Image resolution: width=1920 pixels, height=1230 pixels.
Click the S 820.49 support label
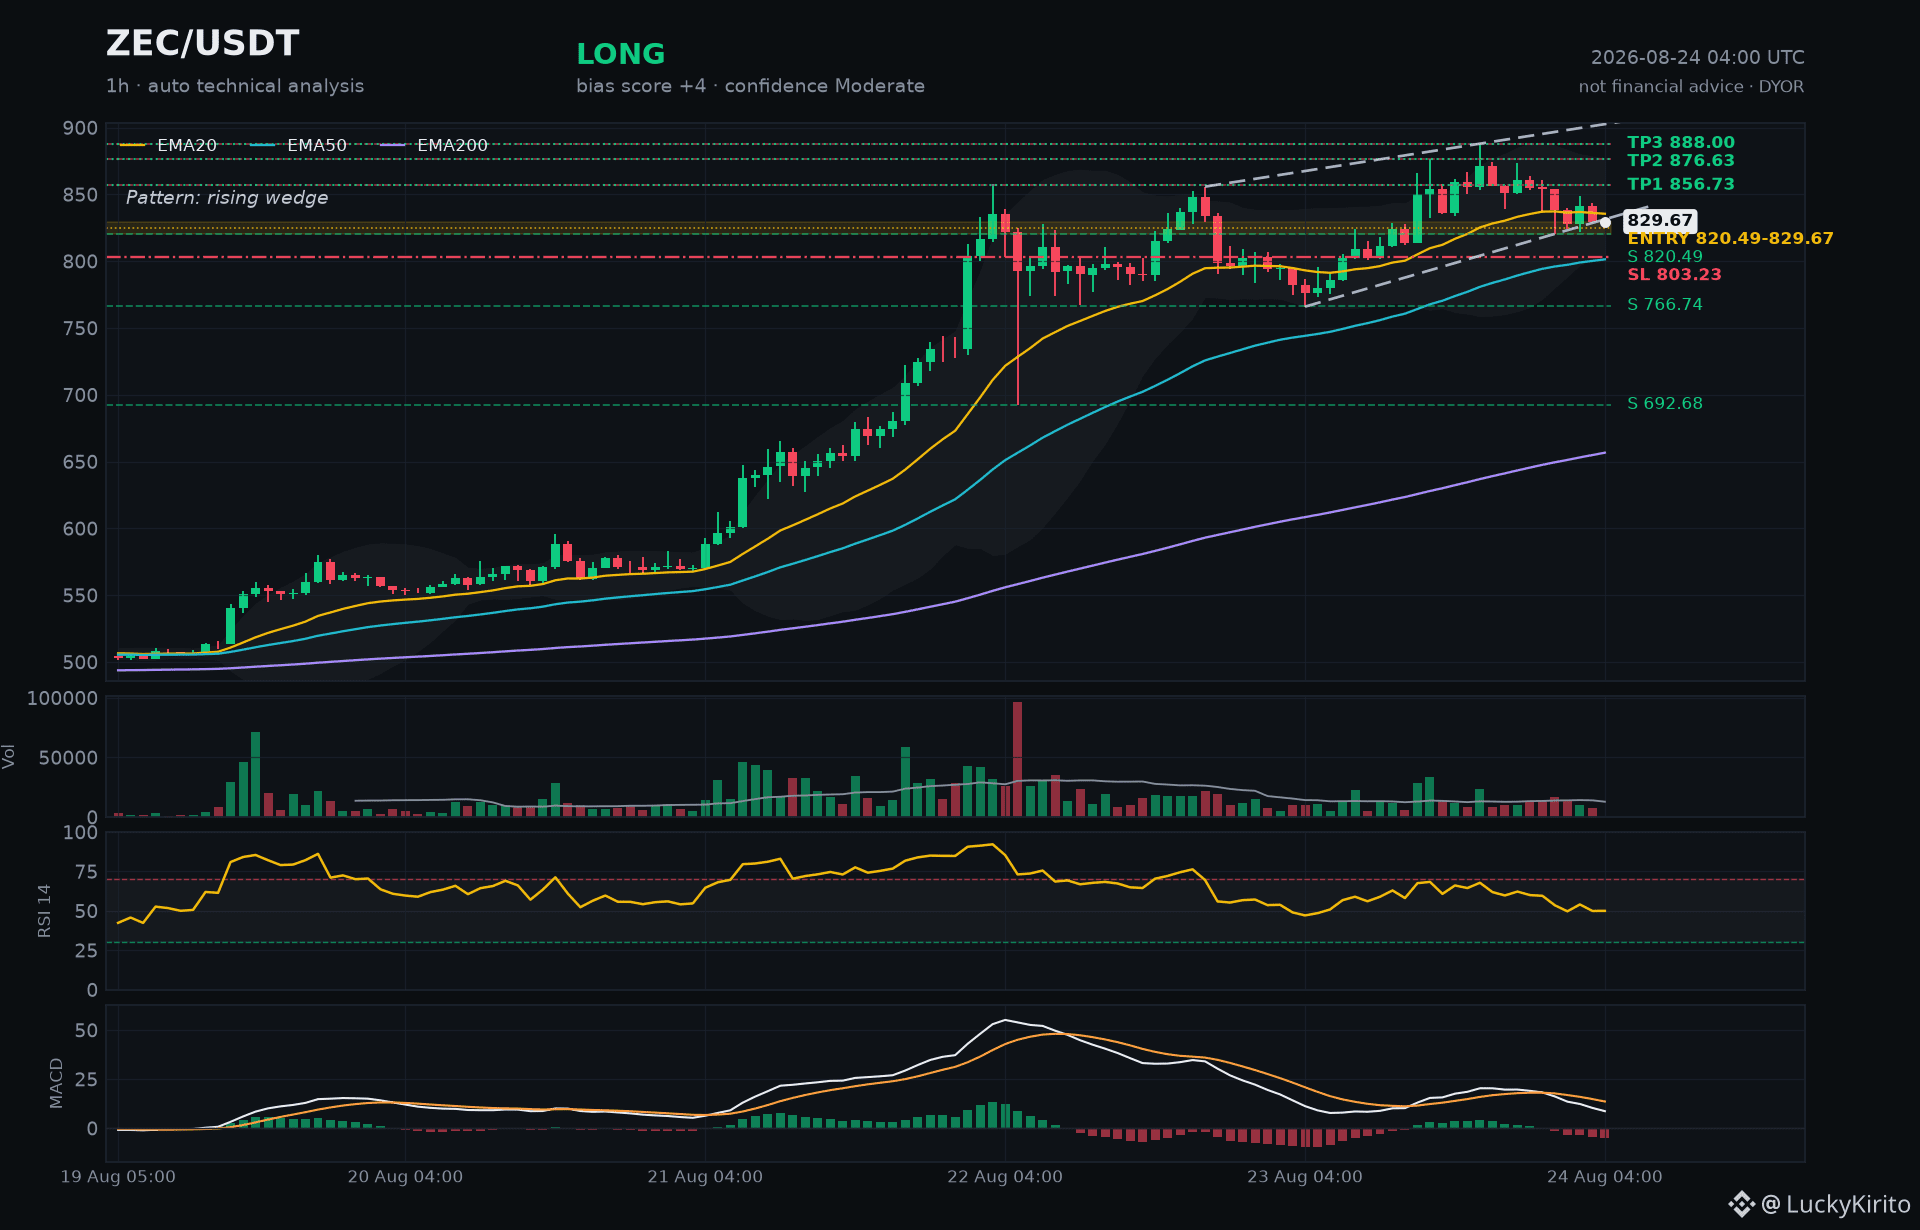pos(1665,256)
